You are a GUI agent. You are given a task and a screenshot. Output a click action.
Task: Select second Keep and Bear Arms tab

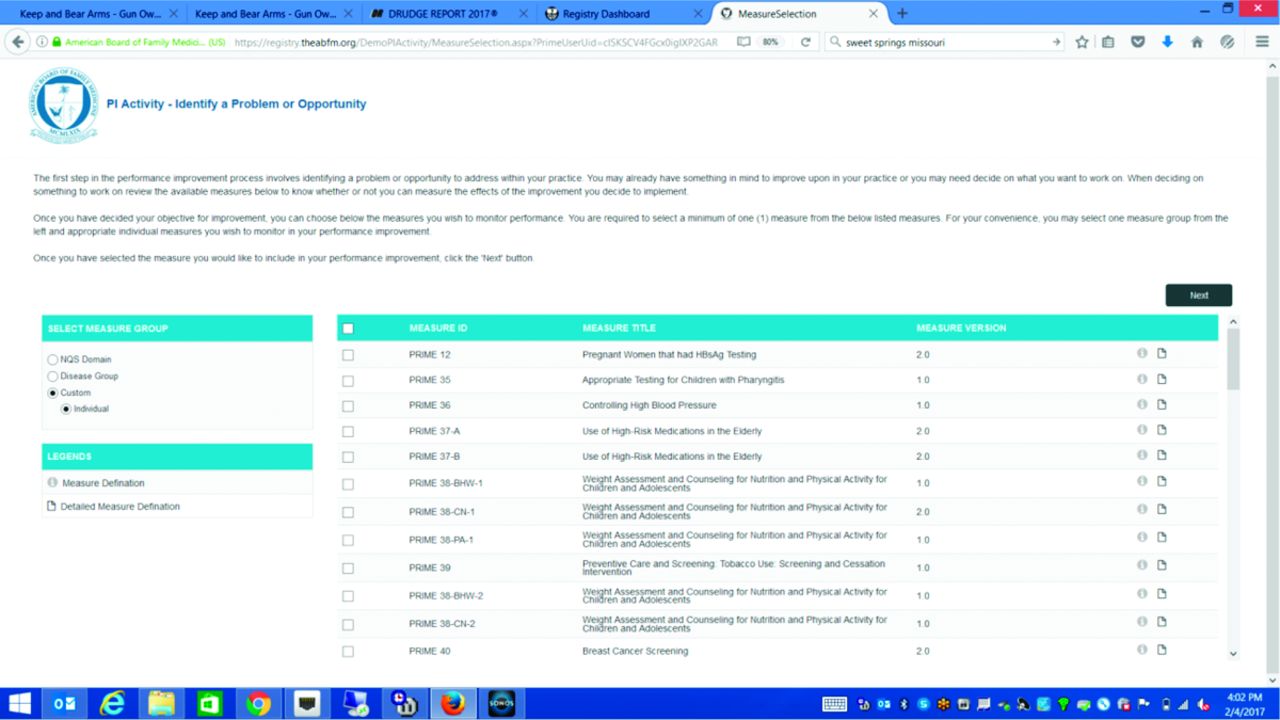coord(271,13)
